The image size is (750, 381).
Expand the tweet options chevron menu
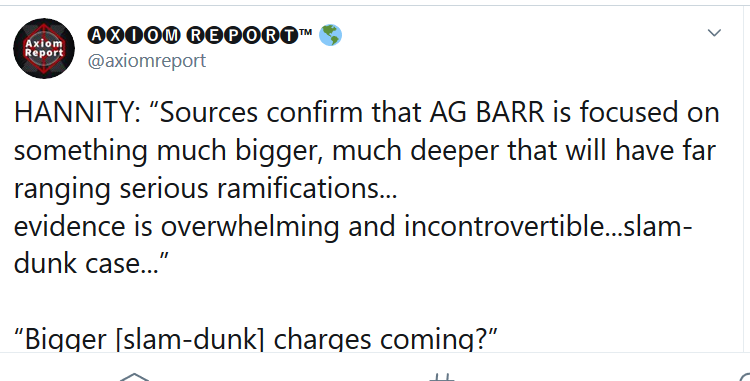(714, 33)
